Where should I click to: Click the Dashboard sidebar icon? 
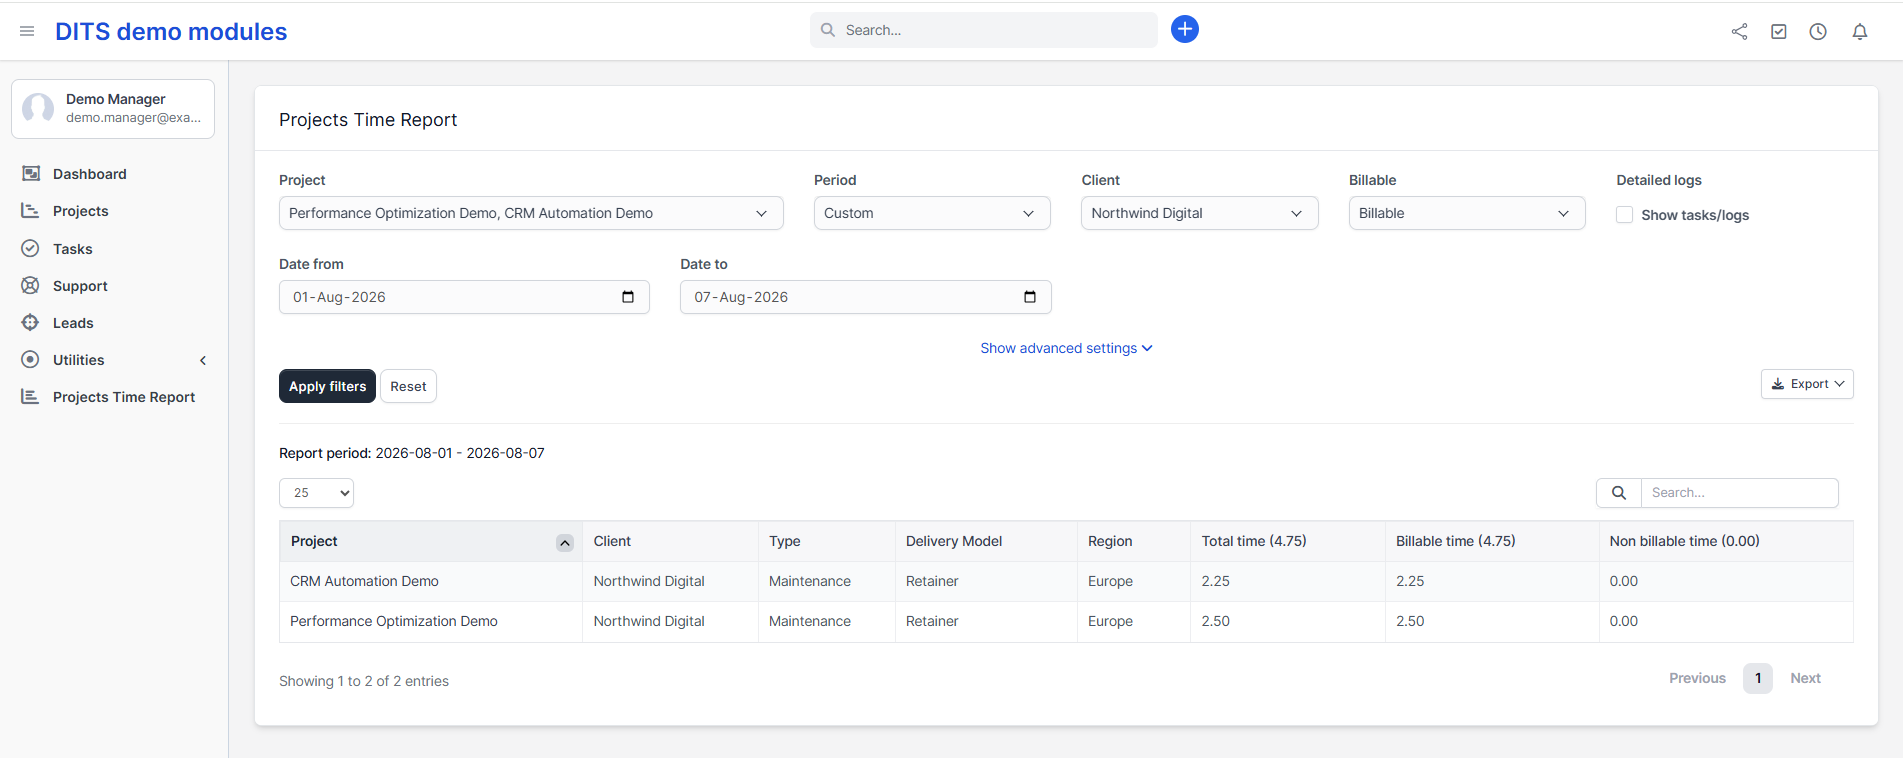coord(31,174)
